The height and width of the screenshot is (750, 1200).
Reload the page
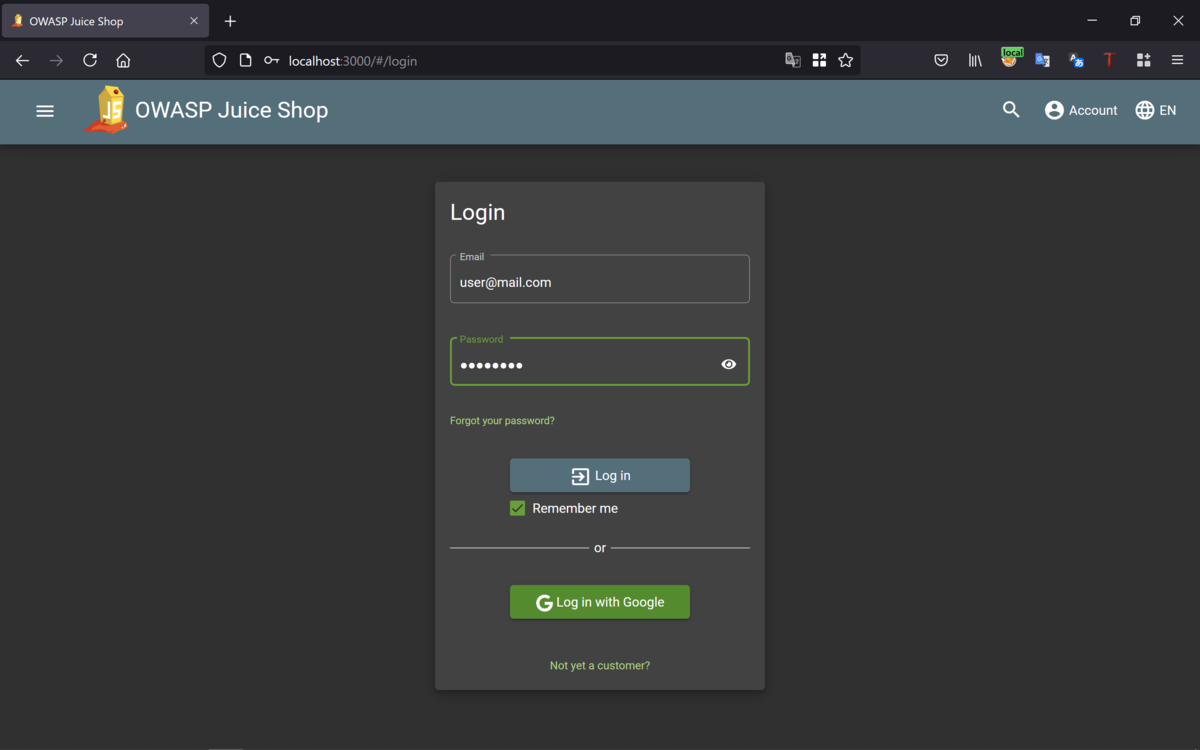point(90,60)
